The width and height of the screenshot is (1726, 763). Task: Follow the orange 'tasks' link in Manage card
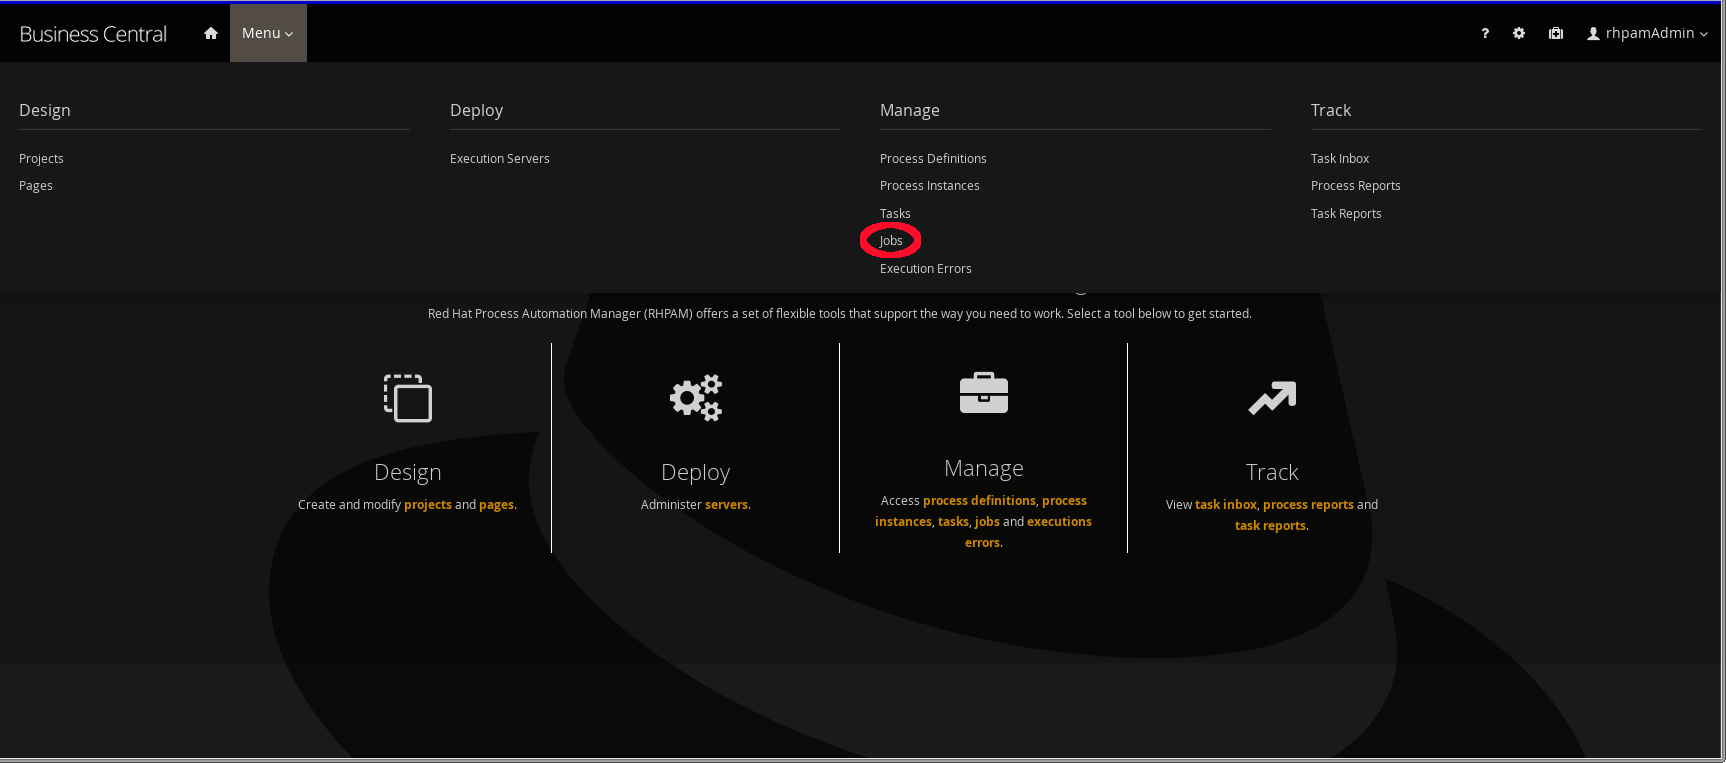(953, 522)
